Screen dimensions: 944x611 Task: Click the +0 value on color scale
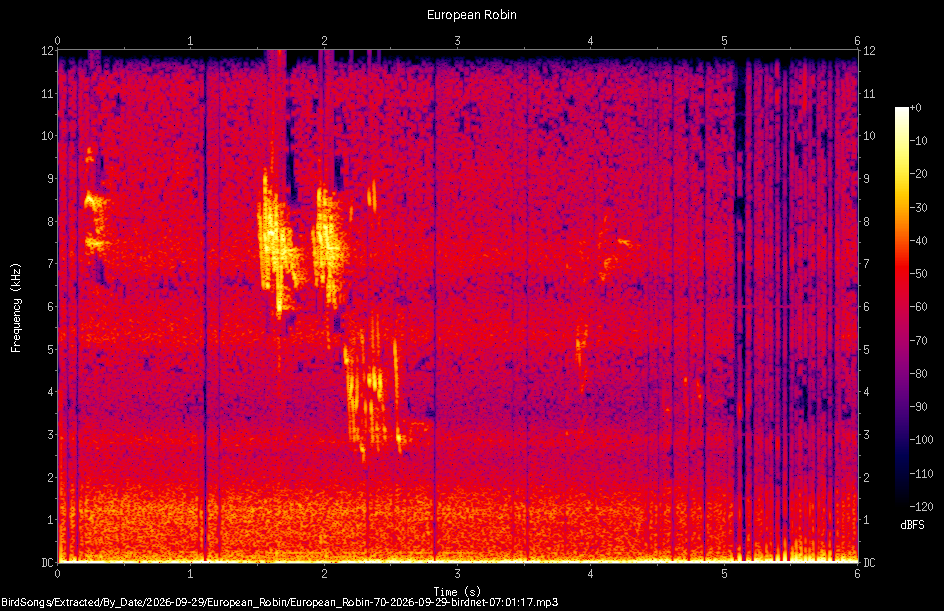pyautogui.click(x=915, y=108)
